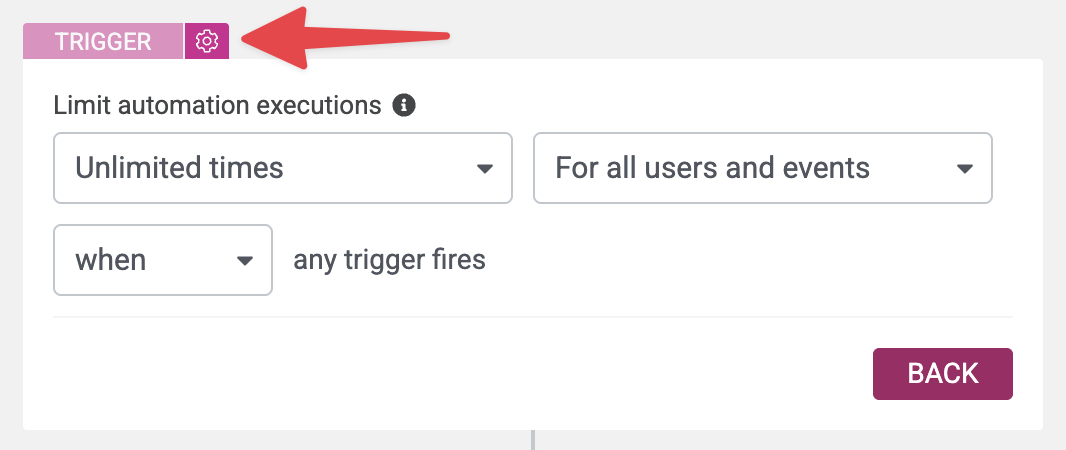This screenshot has height=450, width=1066.
Task: Click the For all users and events text
Action: [712, 167]
